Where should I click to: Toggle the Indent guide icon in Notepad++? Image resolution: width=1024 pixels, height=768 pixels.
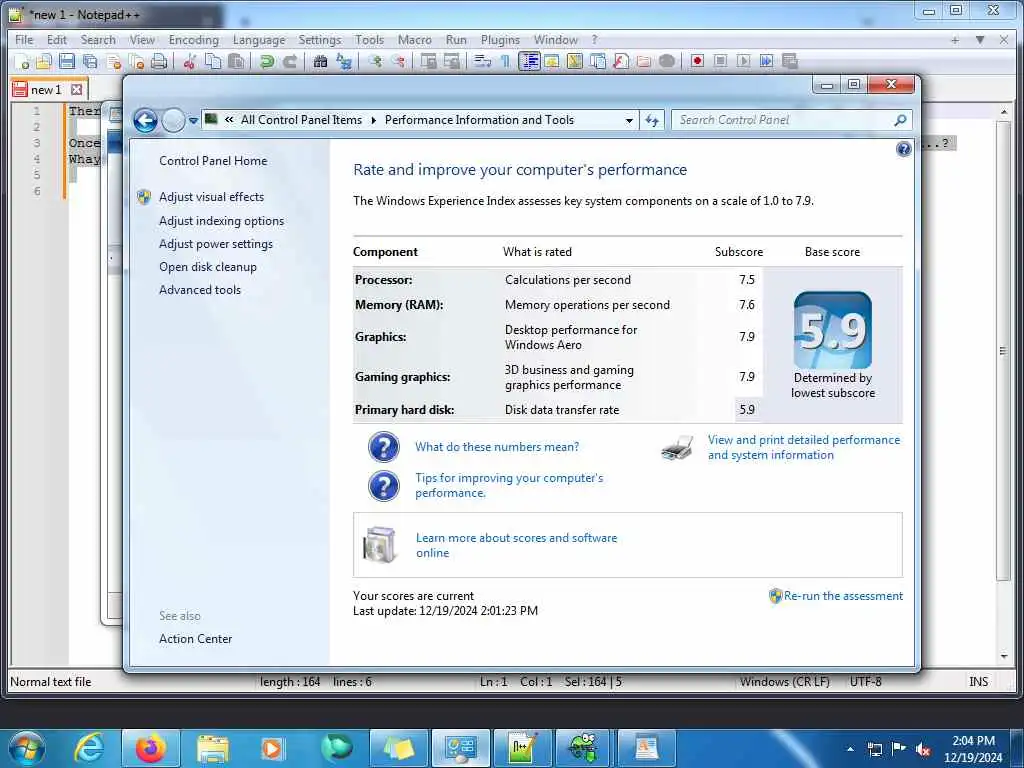pos(529,61)
